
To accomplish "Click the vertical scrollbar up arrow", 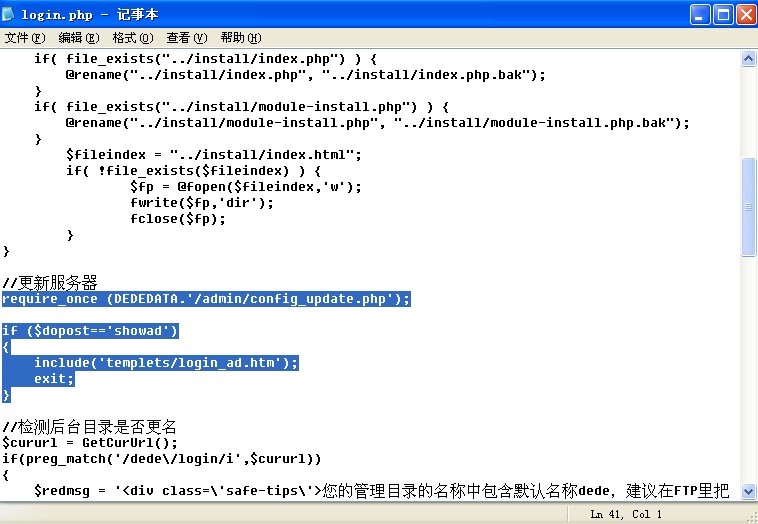I will [748, 59].
